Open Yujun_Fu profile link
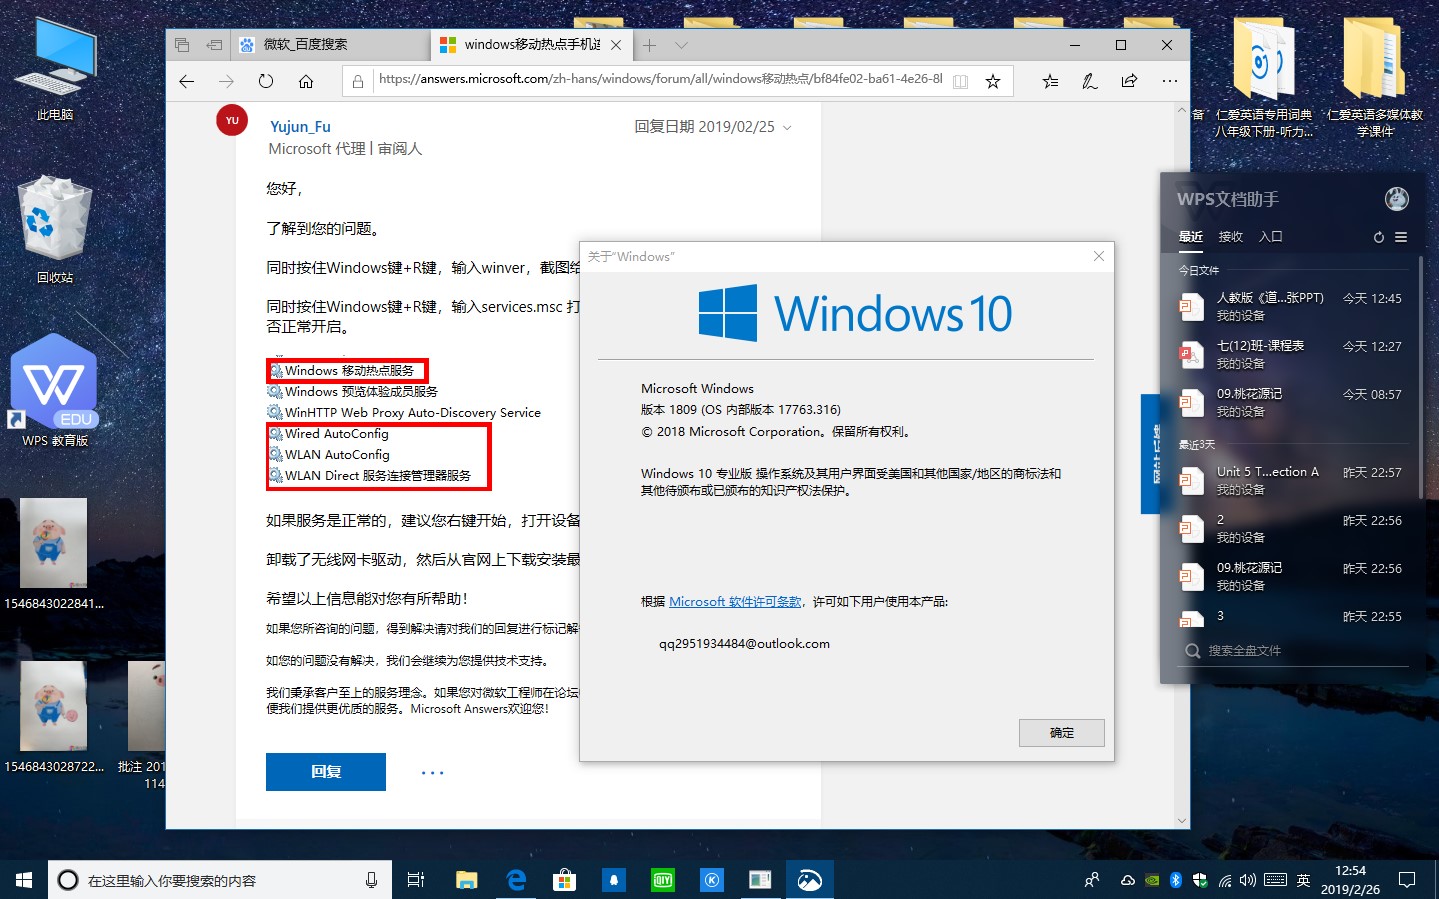The width and height of the screenshot is (1439, 899). [x=300, y=127]
